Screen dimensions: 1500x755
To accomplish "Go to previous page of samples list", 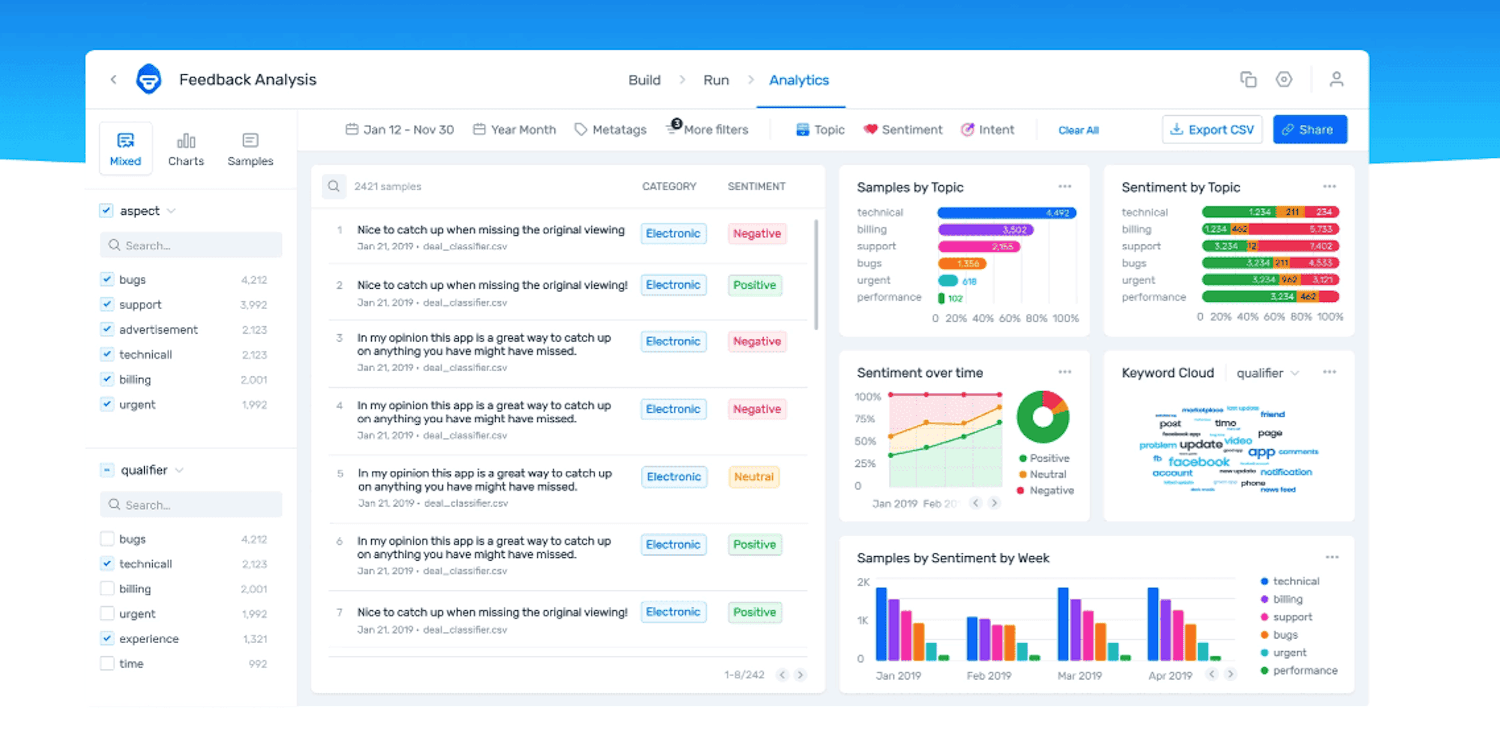I will click(782, 675).
